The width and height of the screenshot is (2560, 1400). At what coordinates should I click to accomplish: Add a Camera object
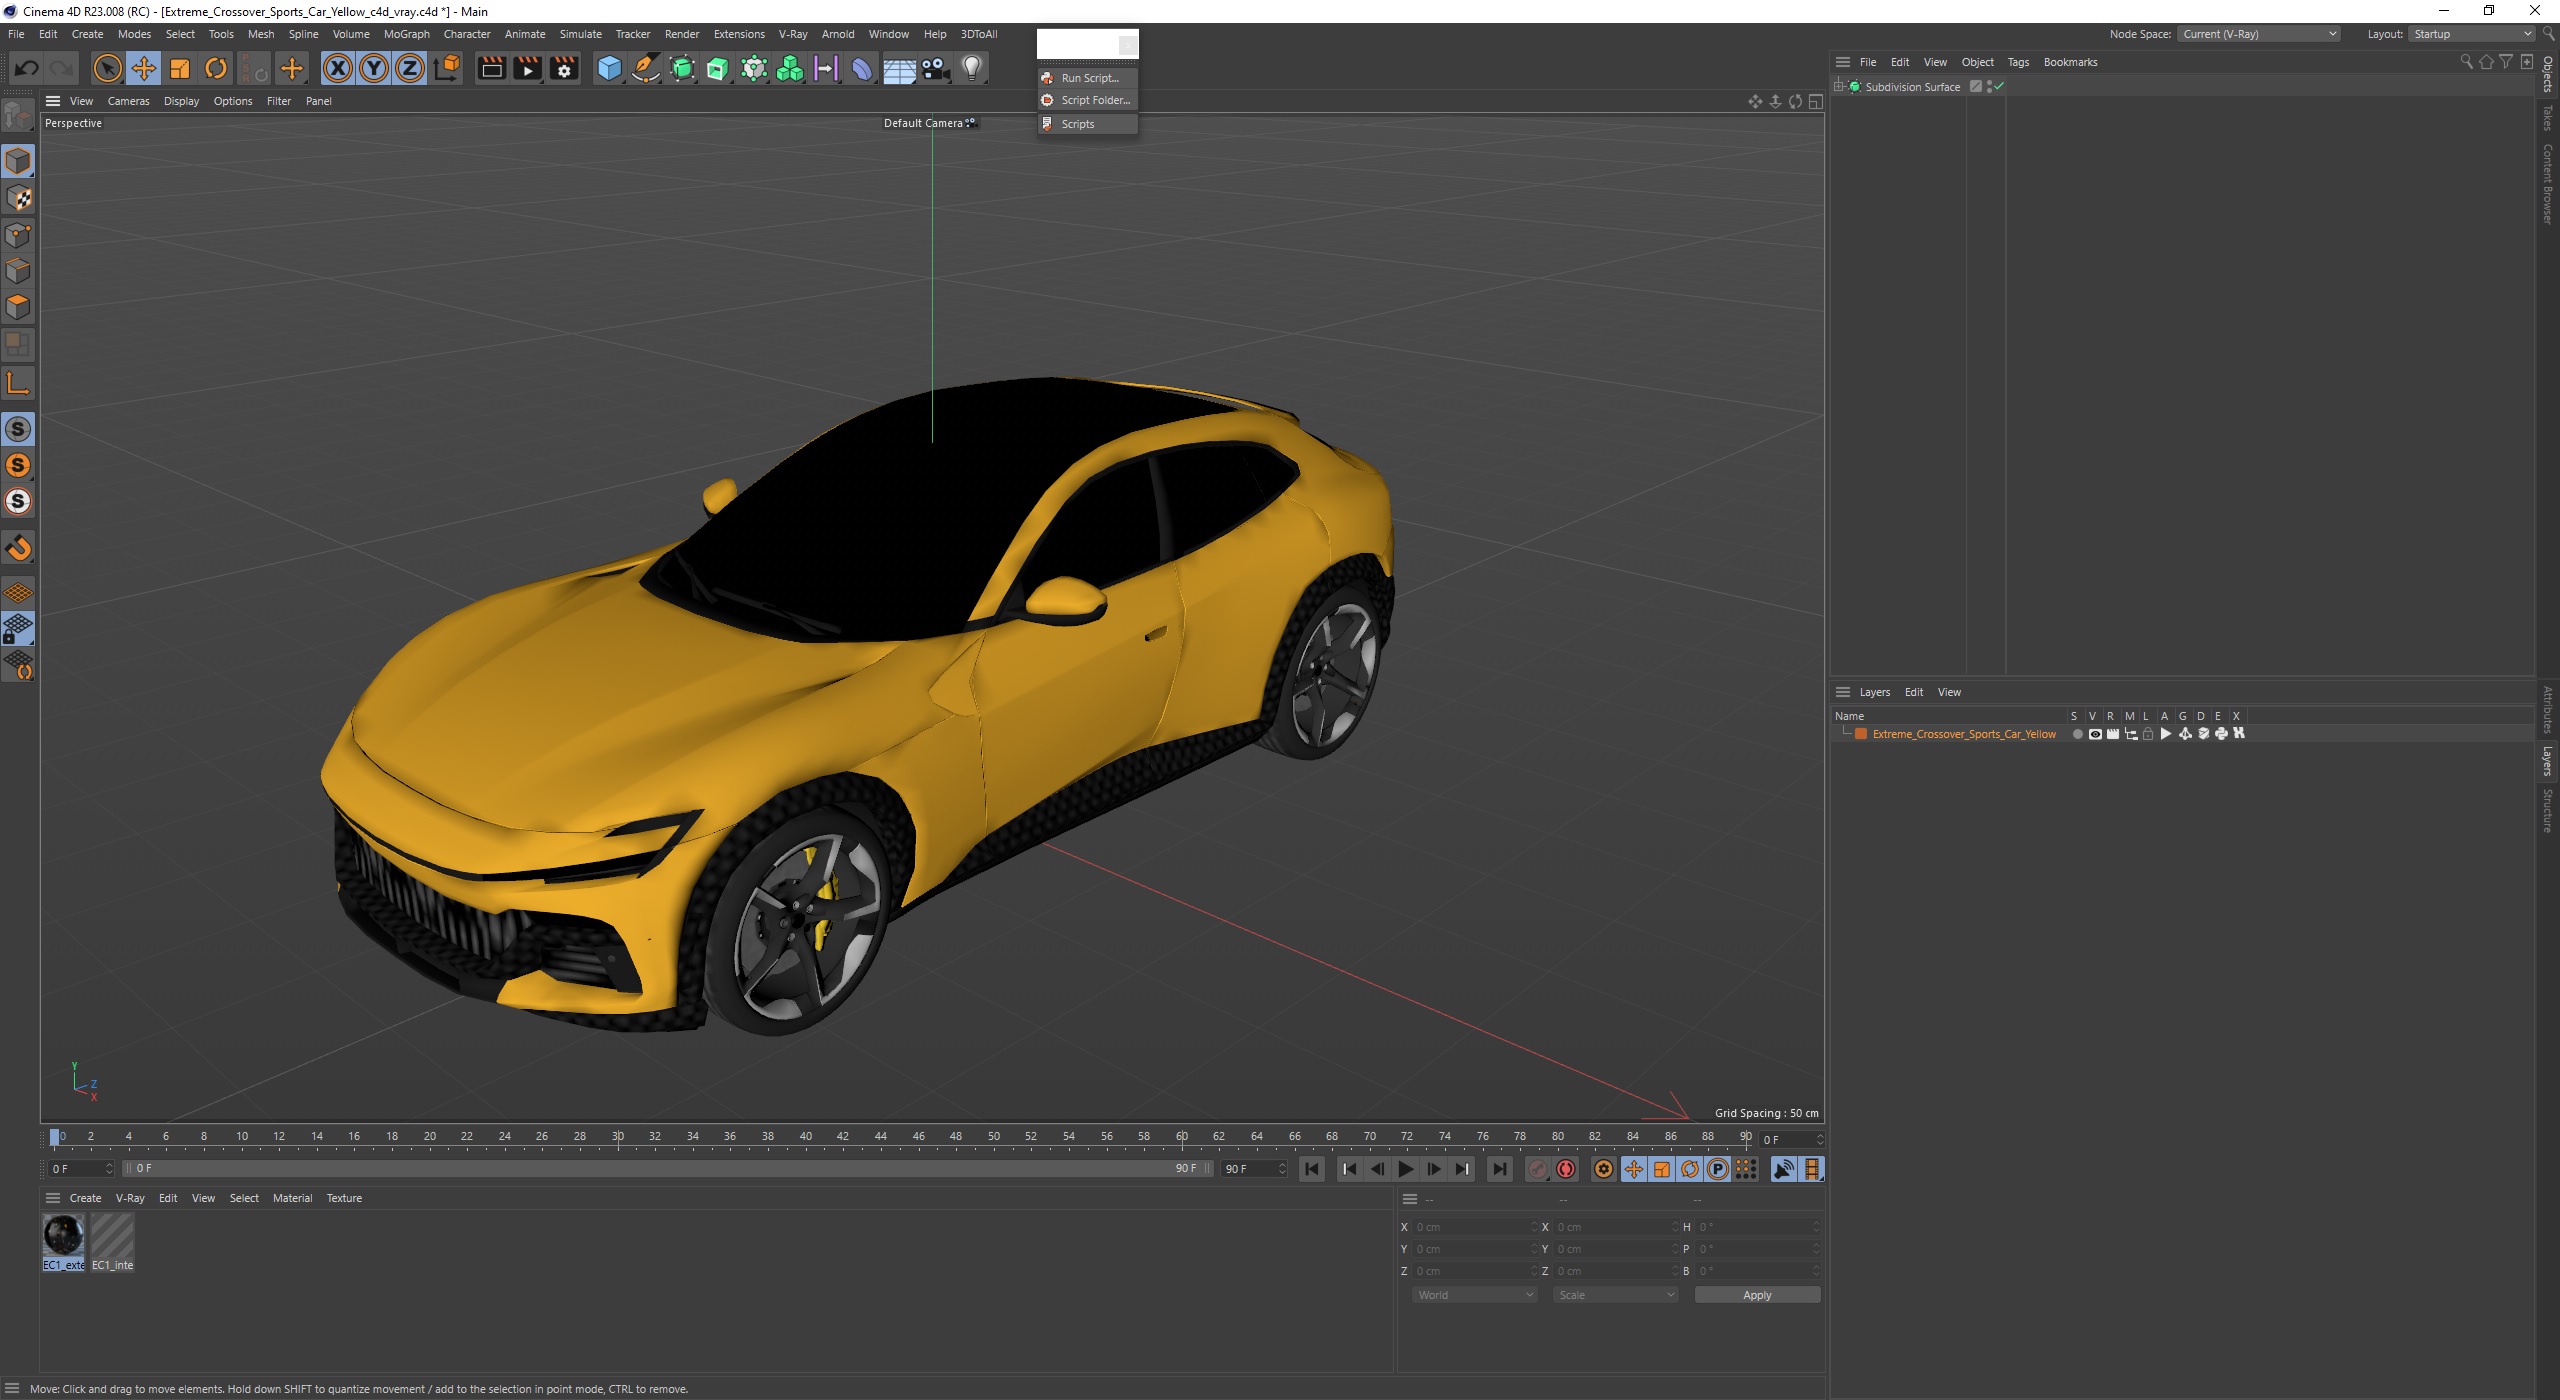(x=935, y=68)
